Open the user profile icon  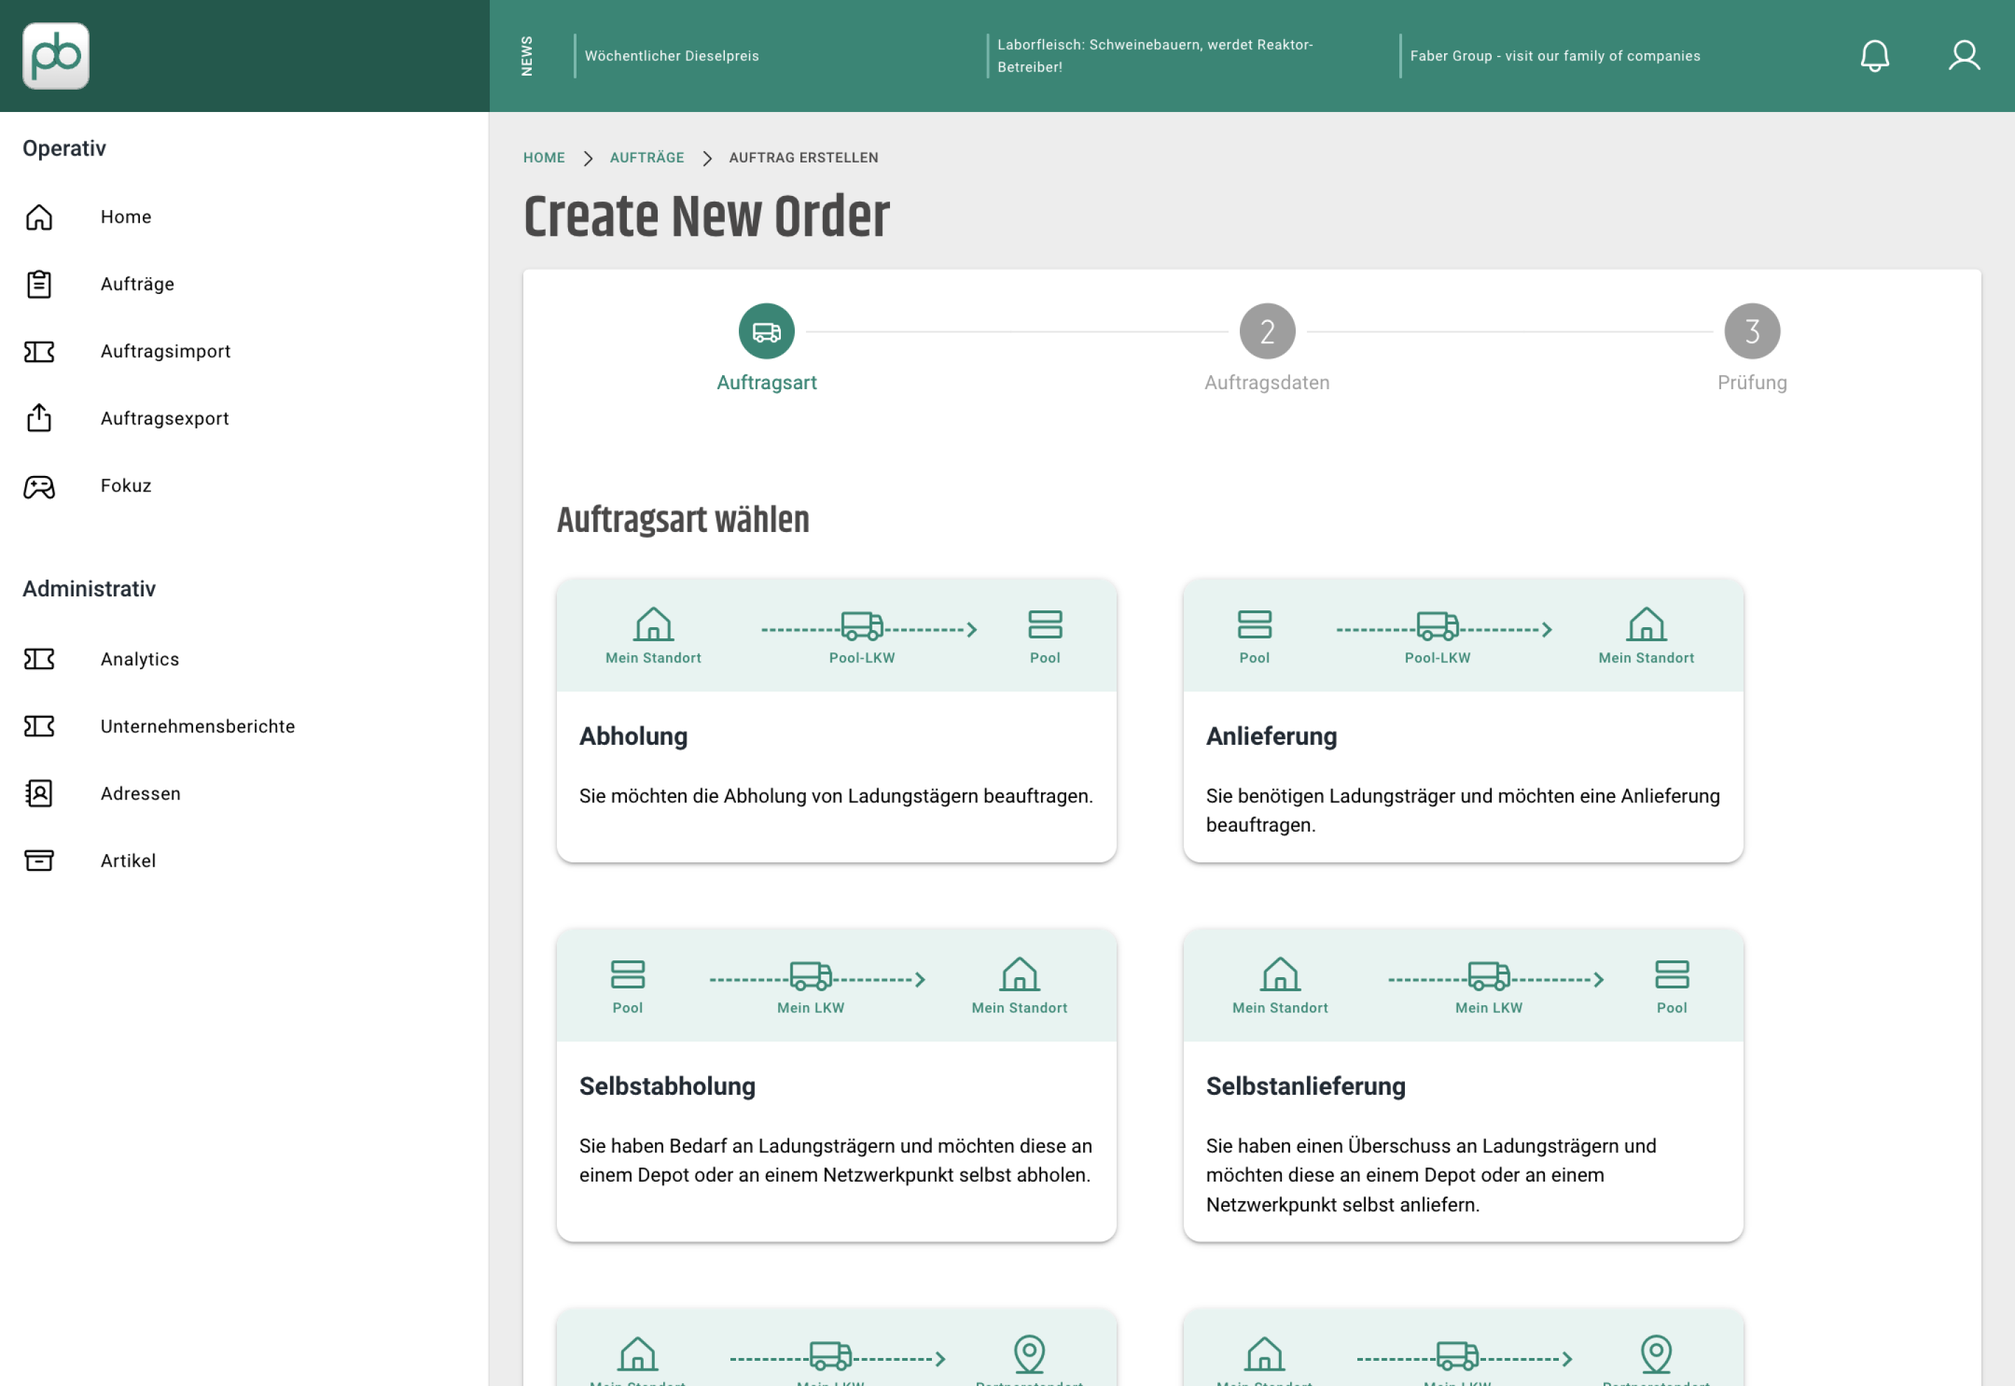(1964, 56)
